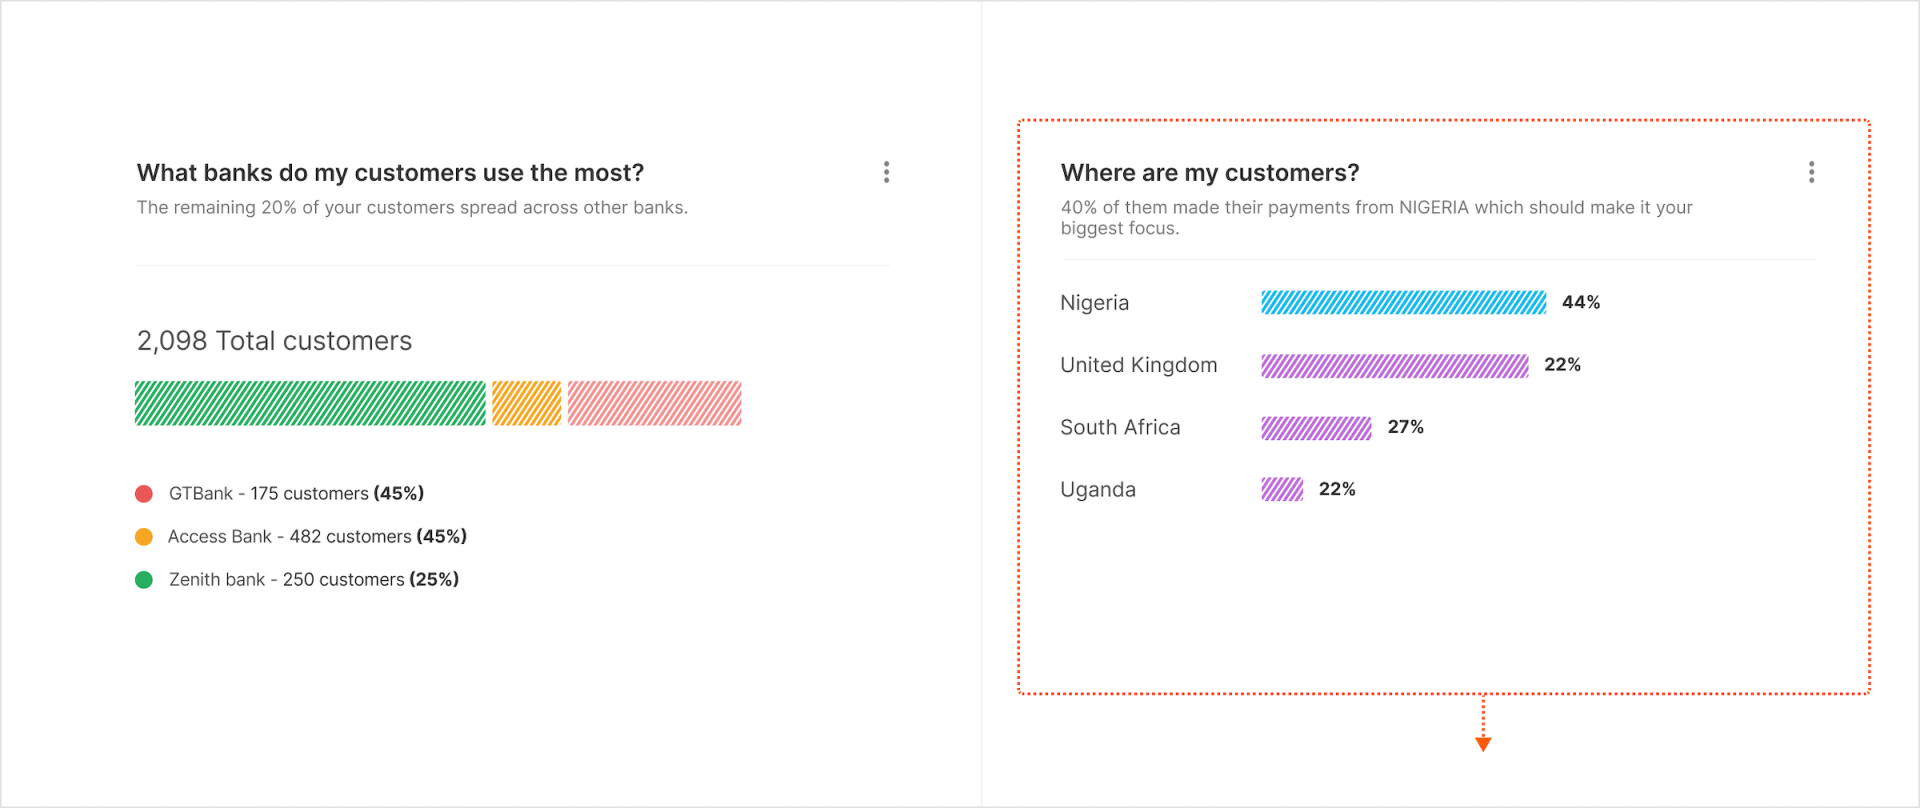Select the 'Where are my customers?' card title
This screenshot has width=1920, height=808.
pyautogui.click(x=1210, y=172)
